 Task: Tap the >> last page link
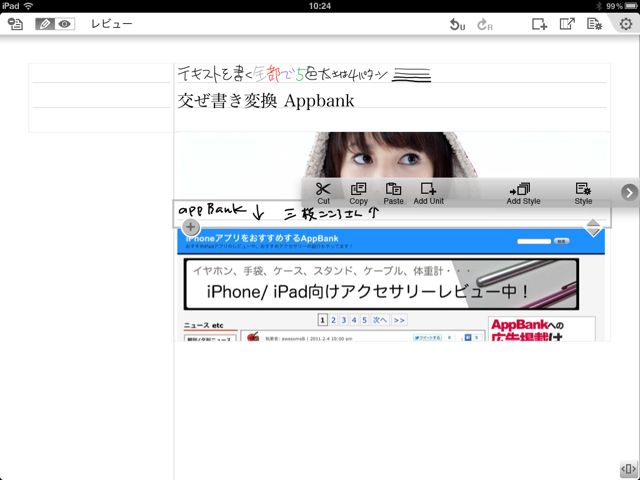pyautogui.click(x=399, y=320)
